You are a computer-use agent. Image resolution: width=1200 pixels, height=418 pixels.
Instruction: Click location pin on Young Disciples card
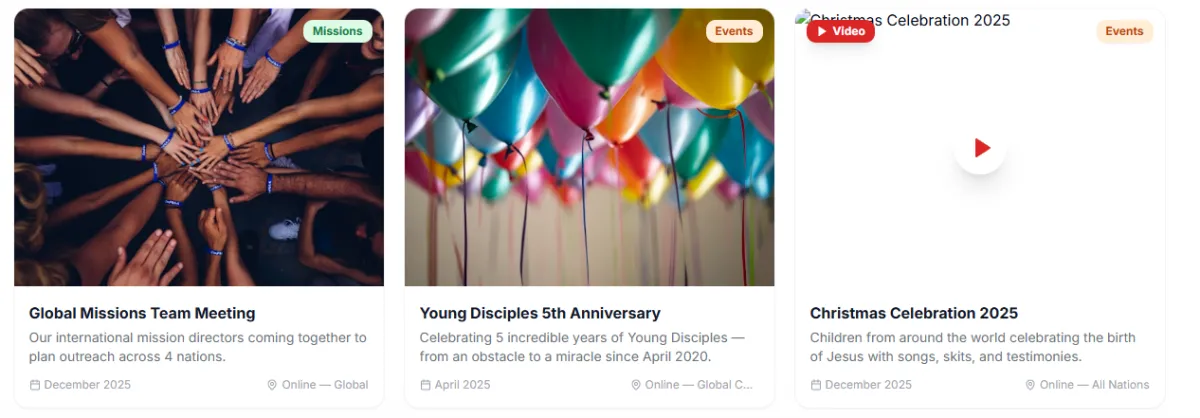[x=636, y=385]
